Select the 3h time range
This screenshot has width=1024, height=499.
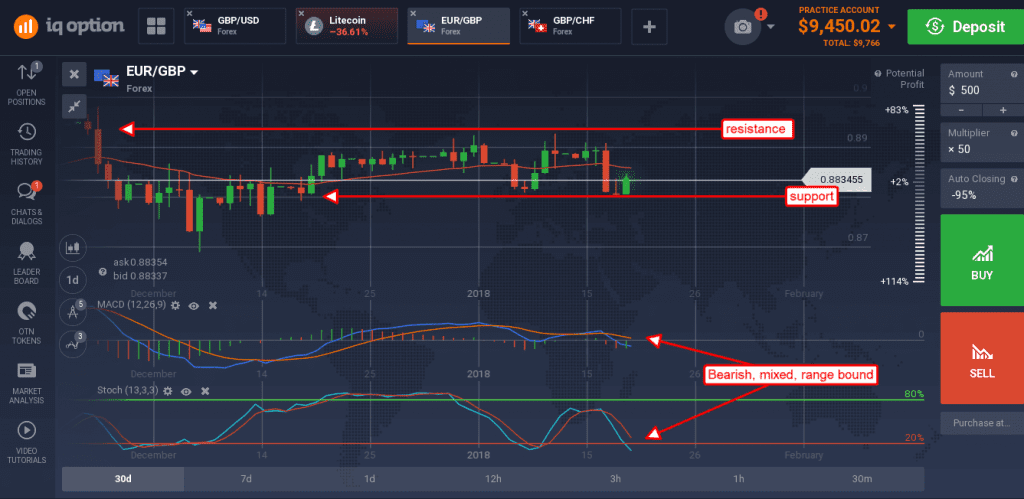click(615, 479)
